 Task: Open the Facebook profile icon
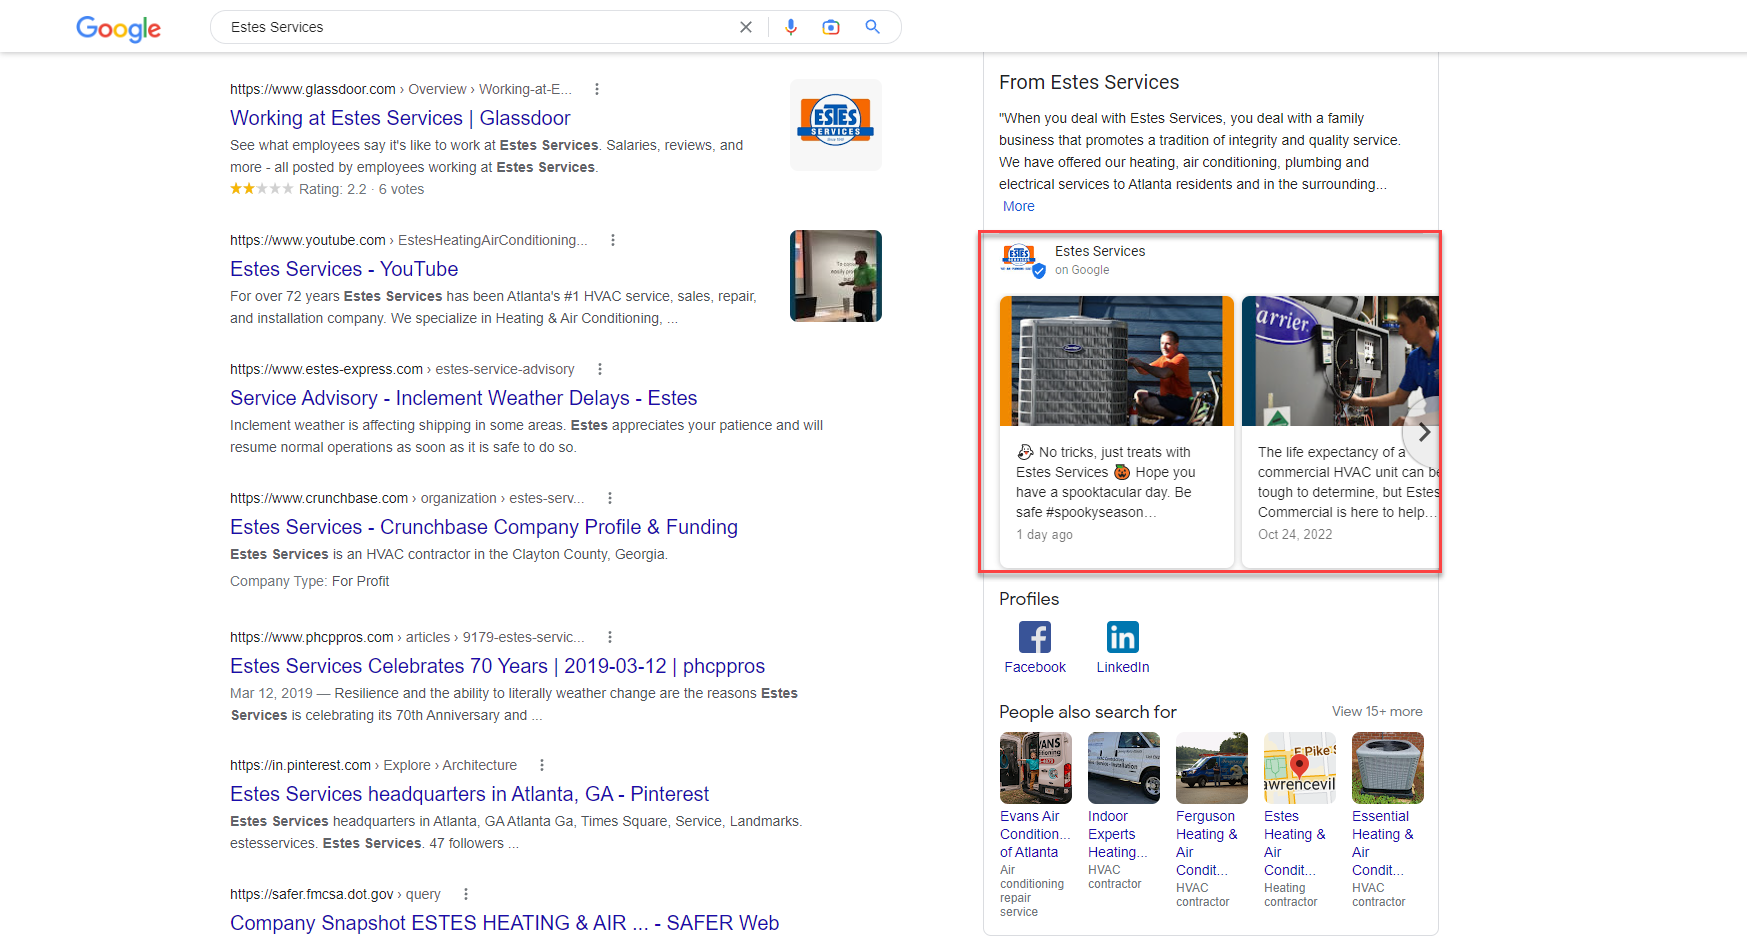coord(1035,637)
